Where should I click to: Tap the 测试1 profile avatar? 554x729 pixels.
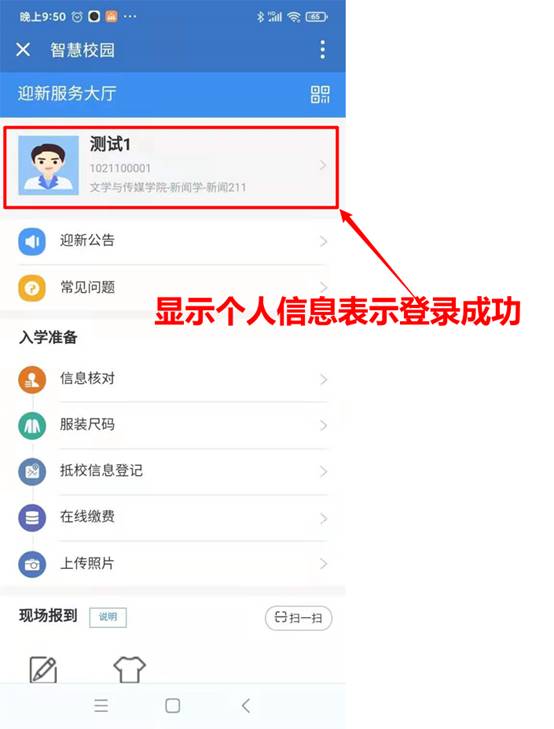point(48,165)
